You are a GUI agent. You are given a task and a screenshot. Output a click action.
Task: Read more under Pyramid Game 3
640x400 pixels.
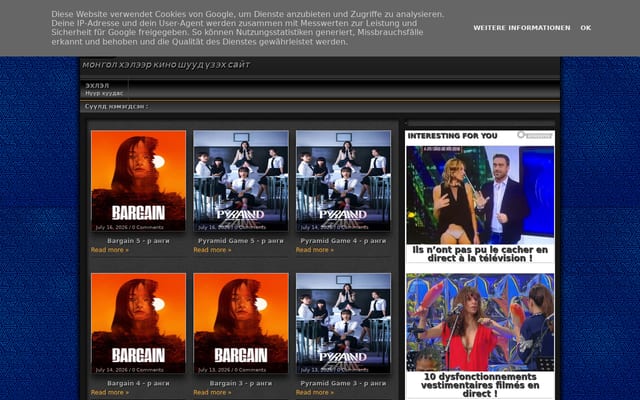click(315, 392)
